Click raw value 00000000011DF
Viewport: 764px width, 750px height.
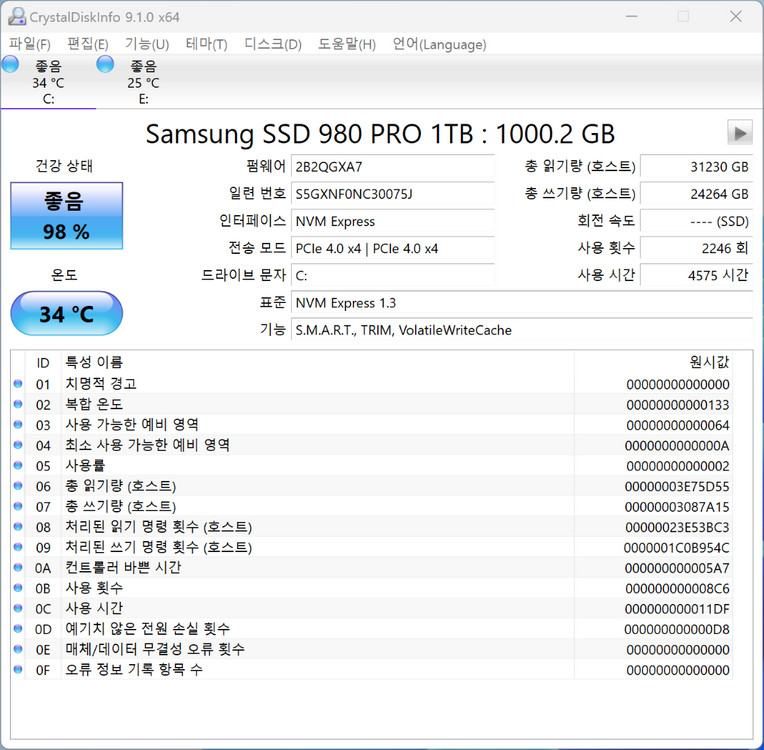(677, 610)
